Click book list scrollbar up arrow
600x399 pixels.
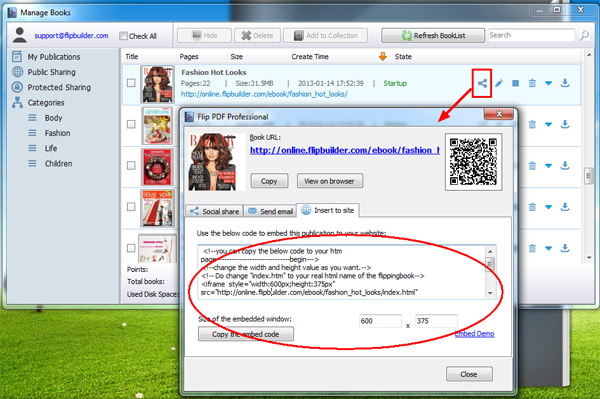[589, 55]
